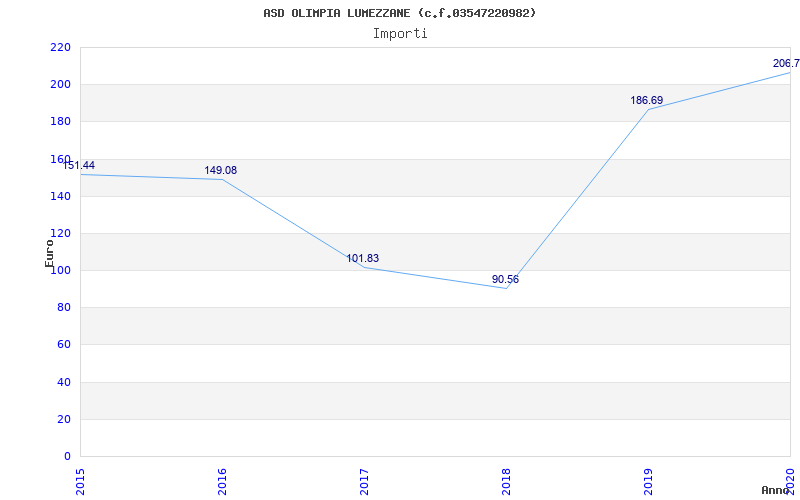Click the 149.08 data label
The height and width of the screenshot is (500, 800).
pyautogui.click(x=220, y=170)
